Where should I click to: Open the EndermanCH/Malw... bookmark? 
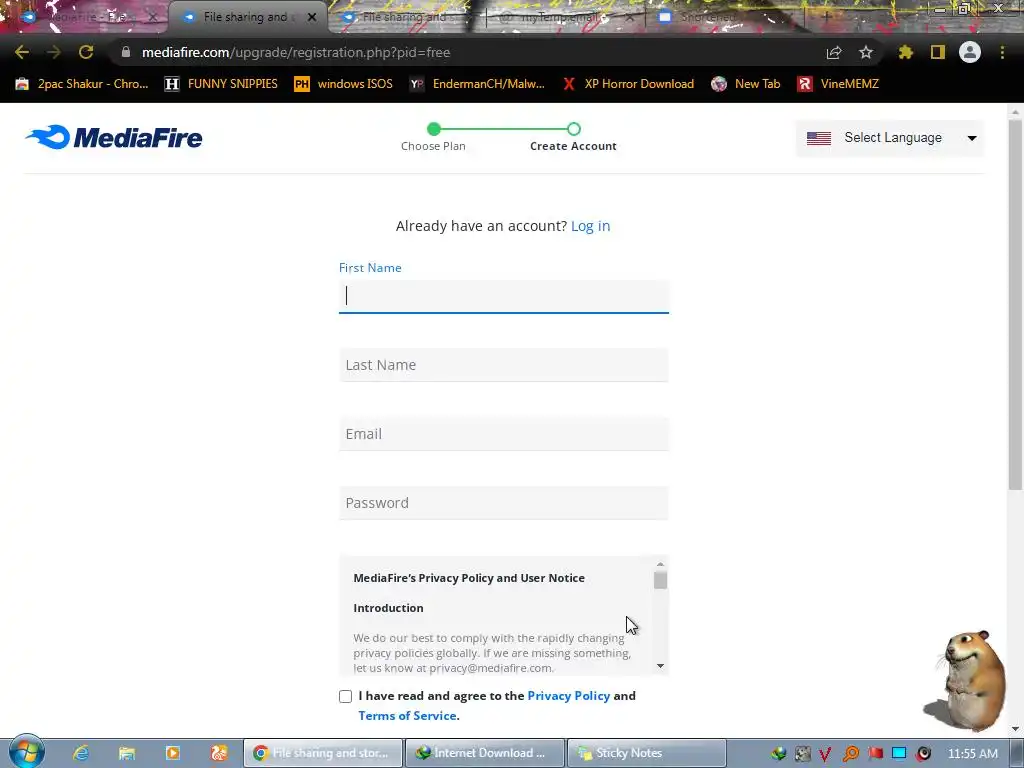(x=477, y=84)
